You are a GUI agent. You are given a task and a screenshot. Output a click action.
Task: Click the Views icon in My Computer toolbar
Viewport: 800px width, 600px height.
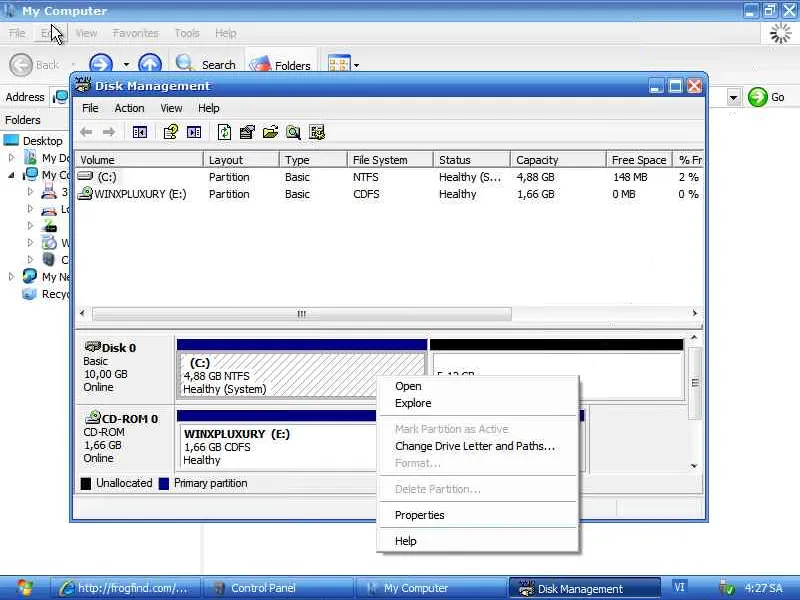(x=339, y=64)
